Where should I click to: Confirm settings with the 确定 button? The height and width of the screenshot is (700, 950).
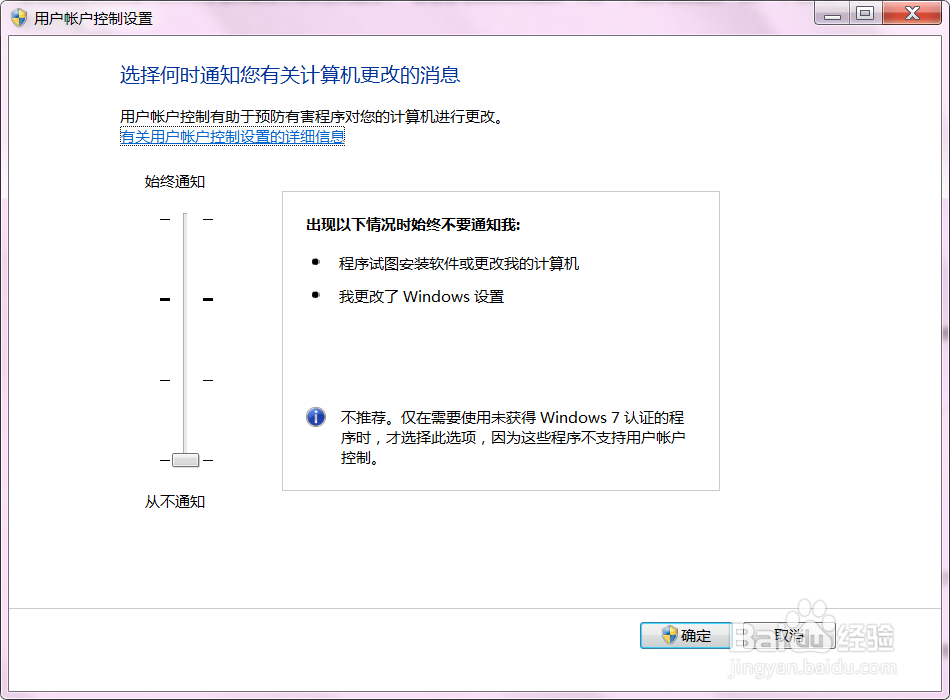click(685, 636)
